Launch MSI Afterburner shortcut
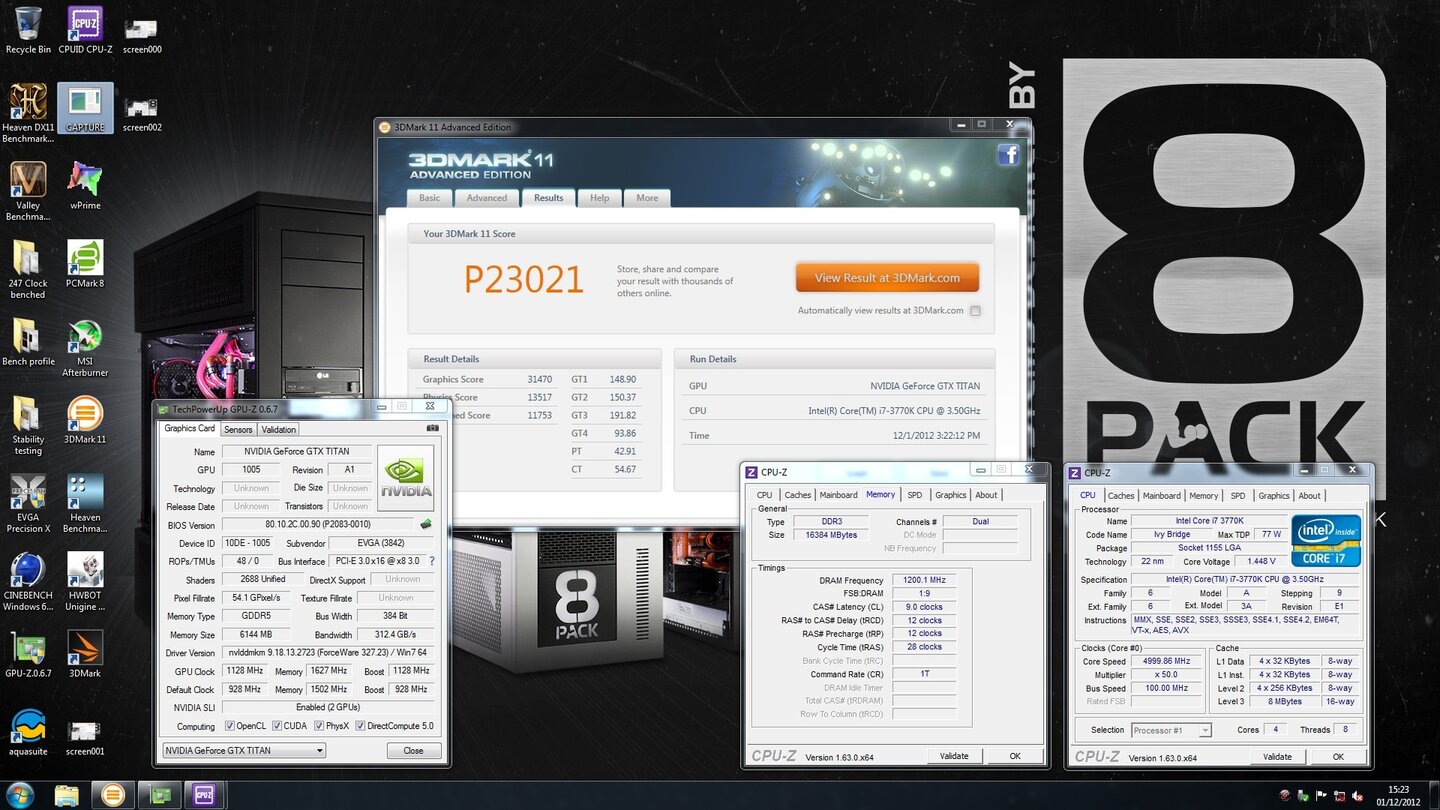 click(85, 348)
